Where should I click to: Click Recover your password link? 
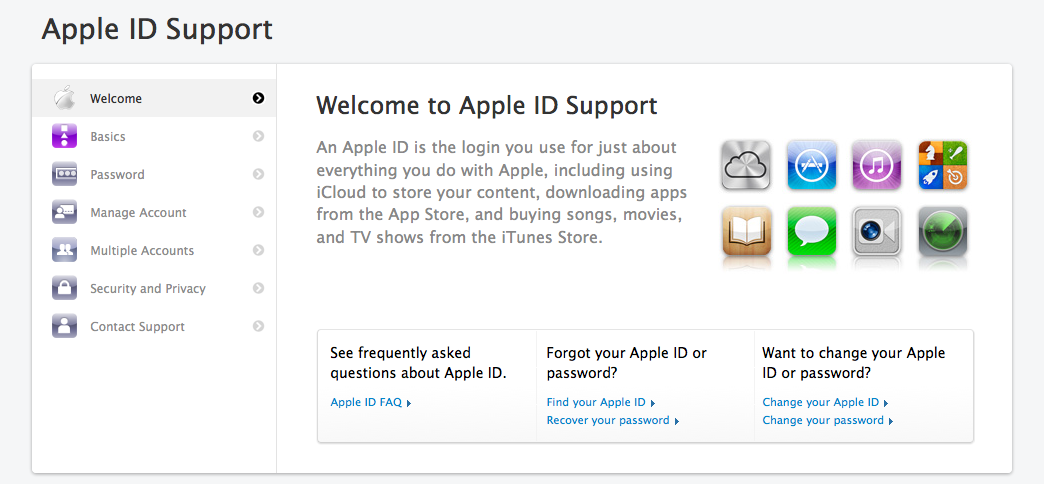613,420
